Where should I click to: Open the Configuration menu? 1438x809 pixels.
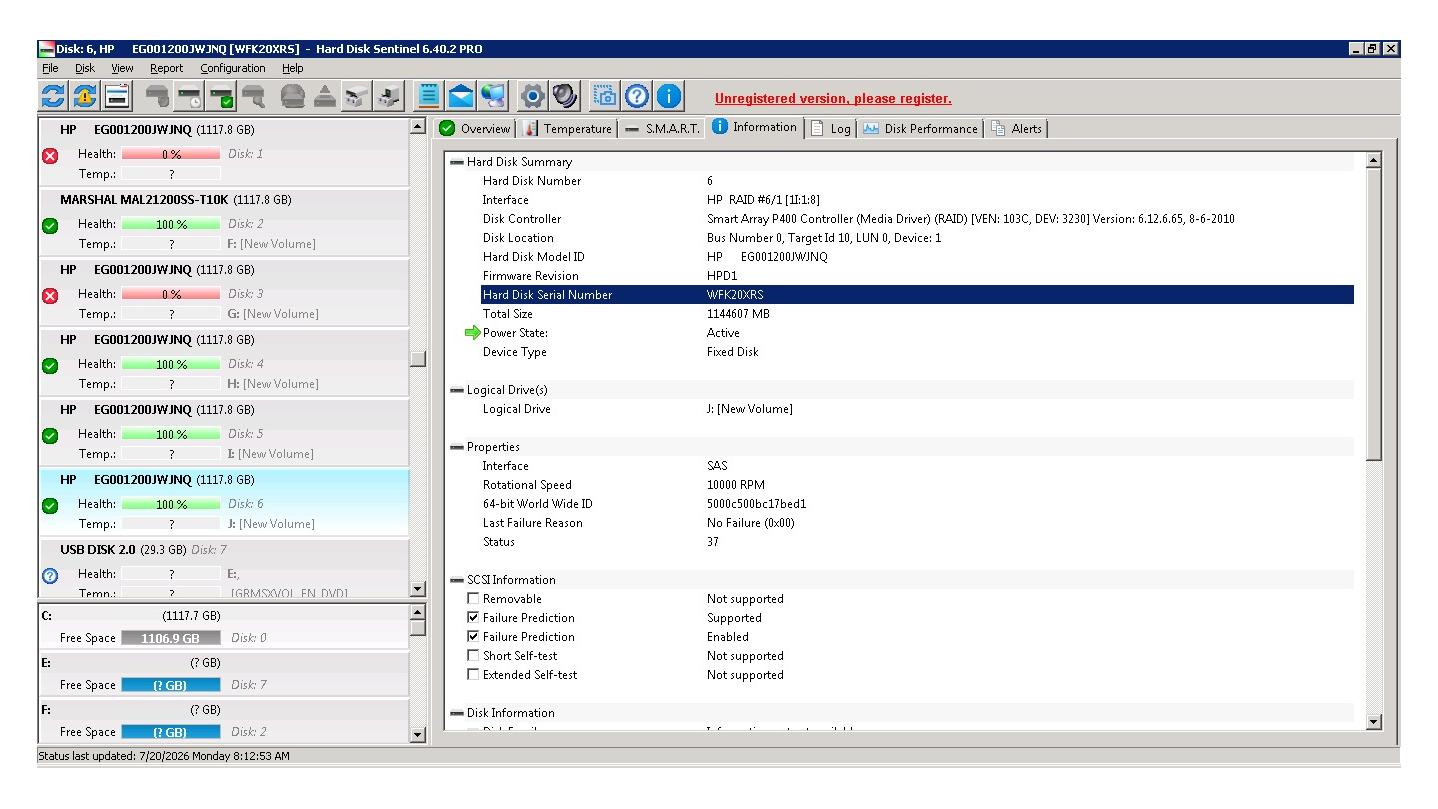pos(233,68)
